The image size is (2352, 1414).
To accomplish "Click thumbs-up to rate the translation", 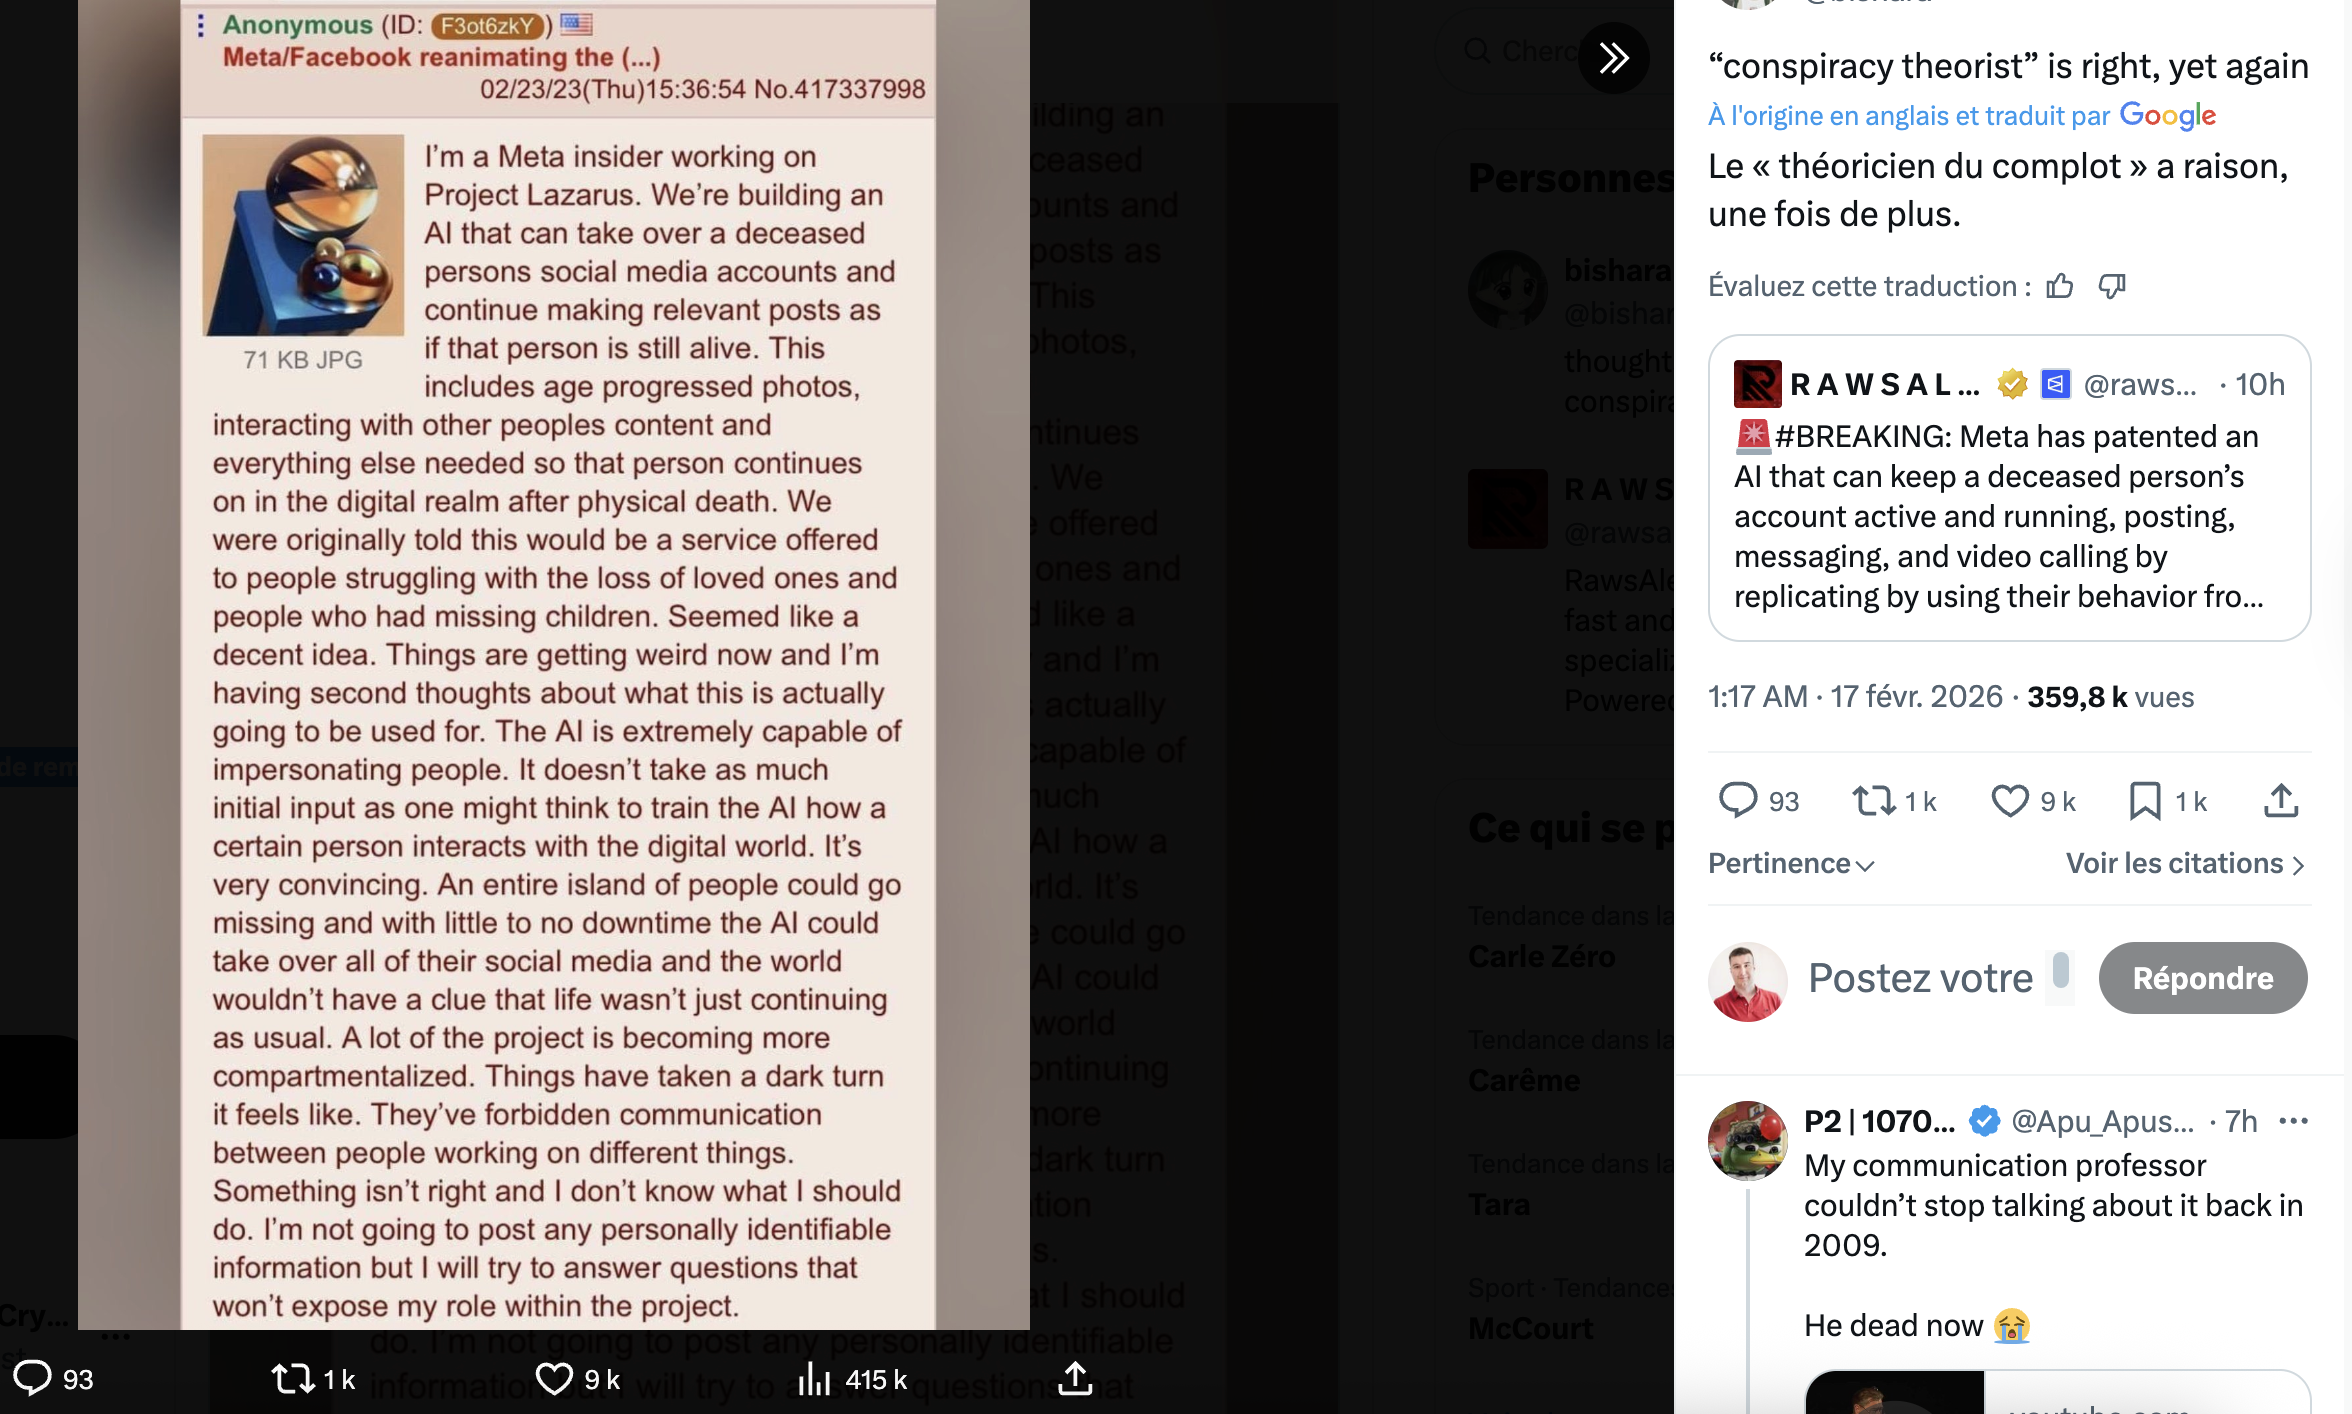I will pos(2059,287).
